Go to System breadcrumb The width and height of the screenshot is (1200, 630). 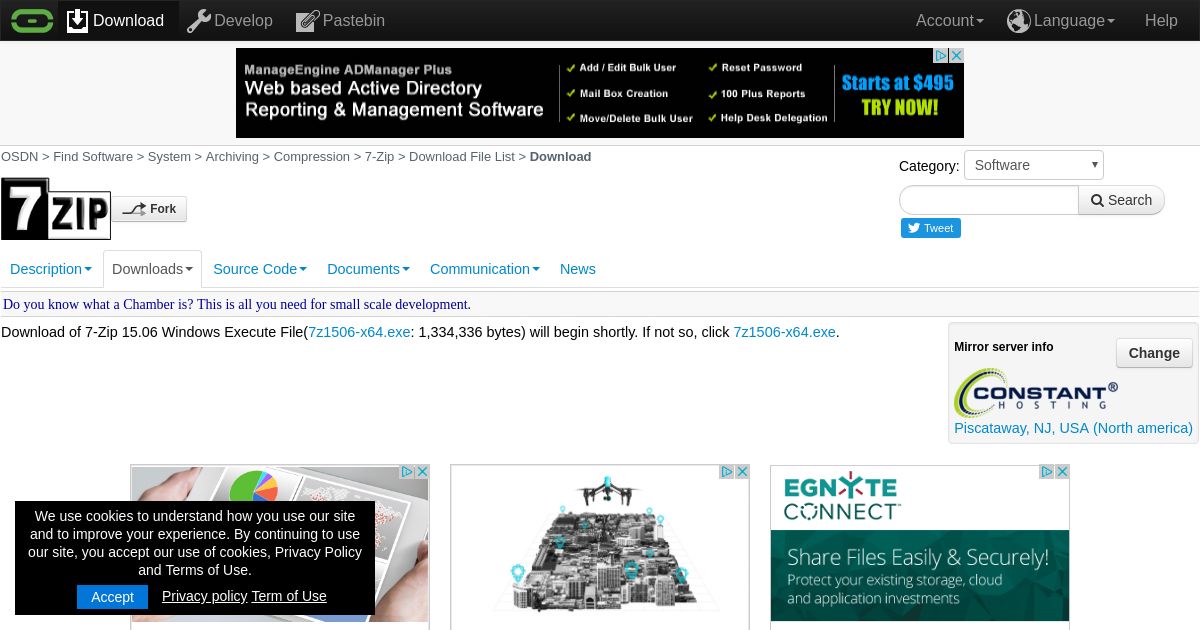pos(169,157)
